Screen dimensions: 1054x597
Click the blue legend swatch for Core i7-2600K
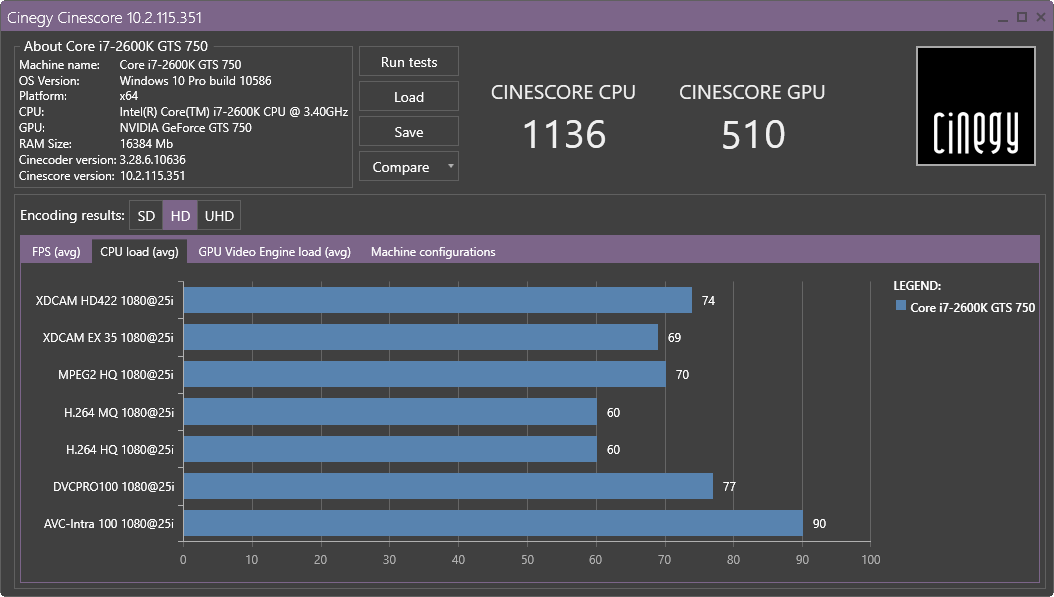[x=901, y=305]
